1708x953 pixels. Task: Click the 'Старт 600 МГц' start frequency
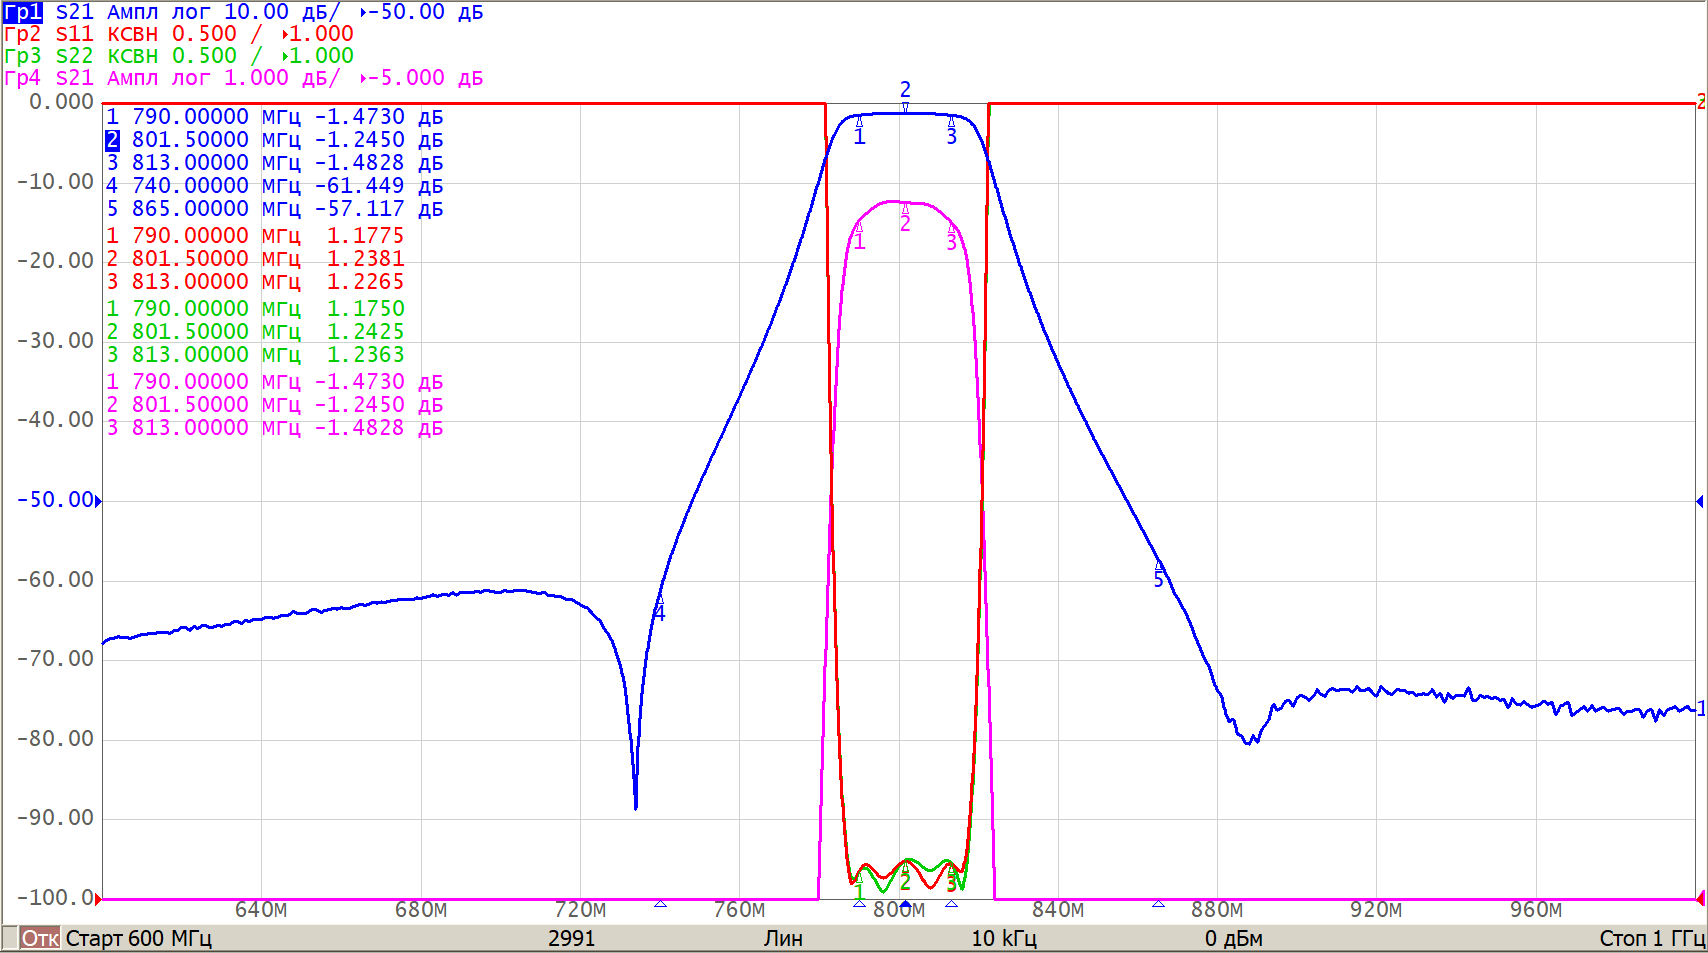[x=138, y=938]
